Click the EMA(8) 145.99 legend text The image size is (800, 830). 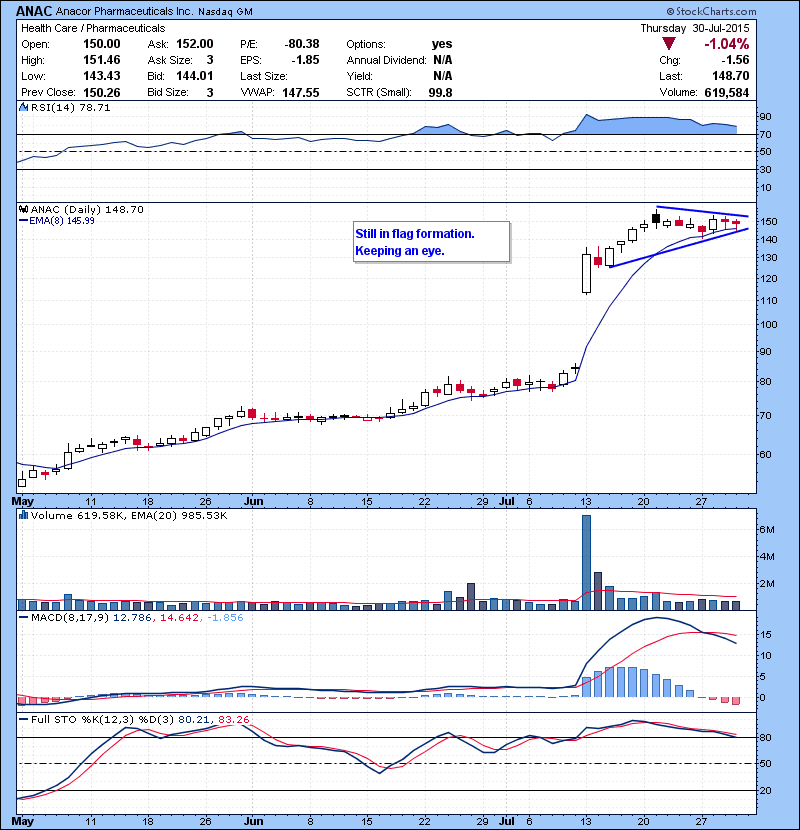(x=62, y=220)
